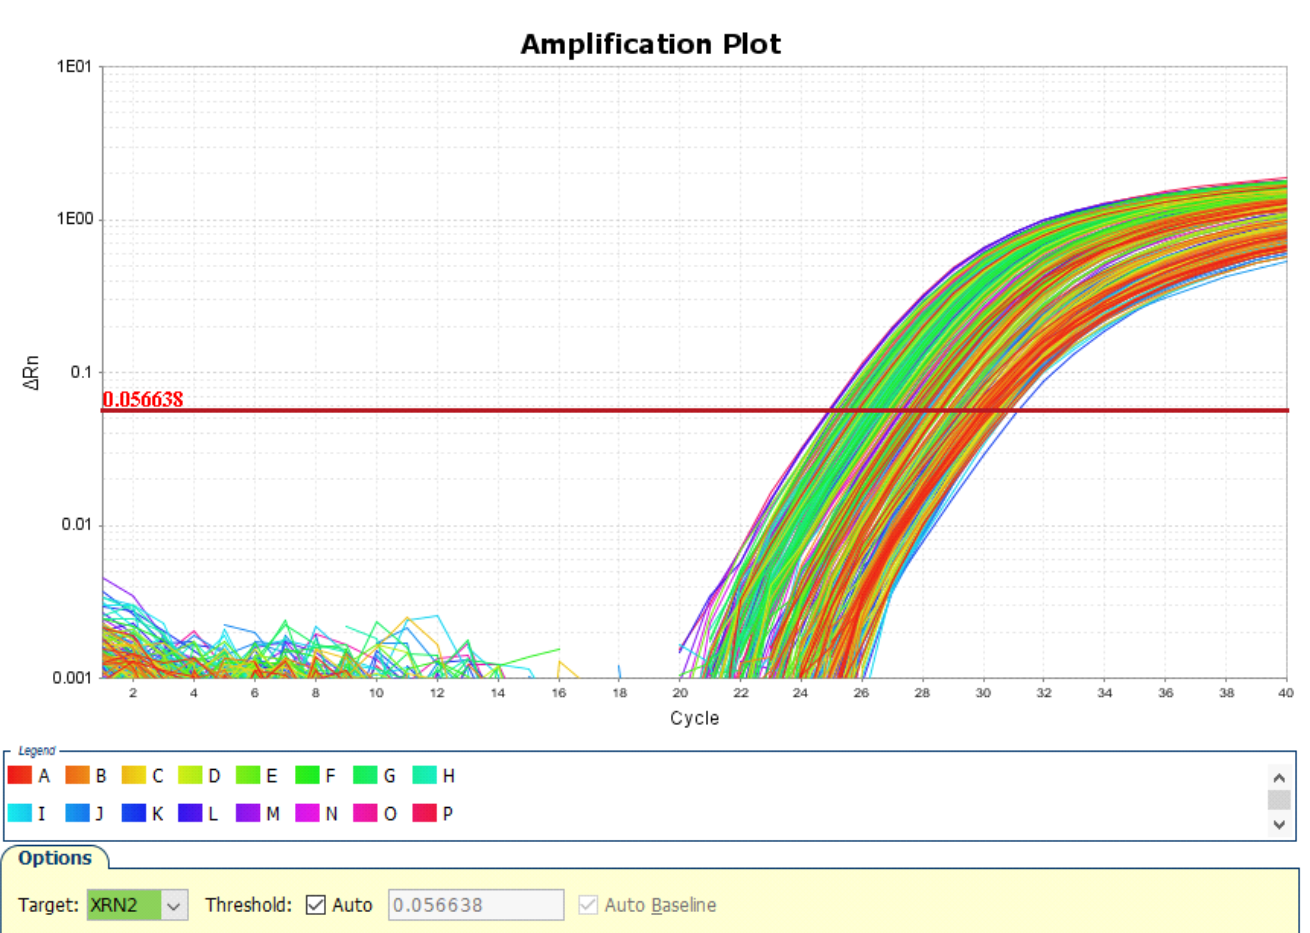The width and height of the screenshot is (1310, 933).
Task: Click the pink-red P legend swatch
Action: click(x=425, y=813)
